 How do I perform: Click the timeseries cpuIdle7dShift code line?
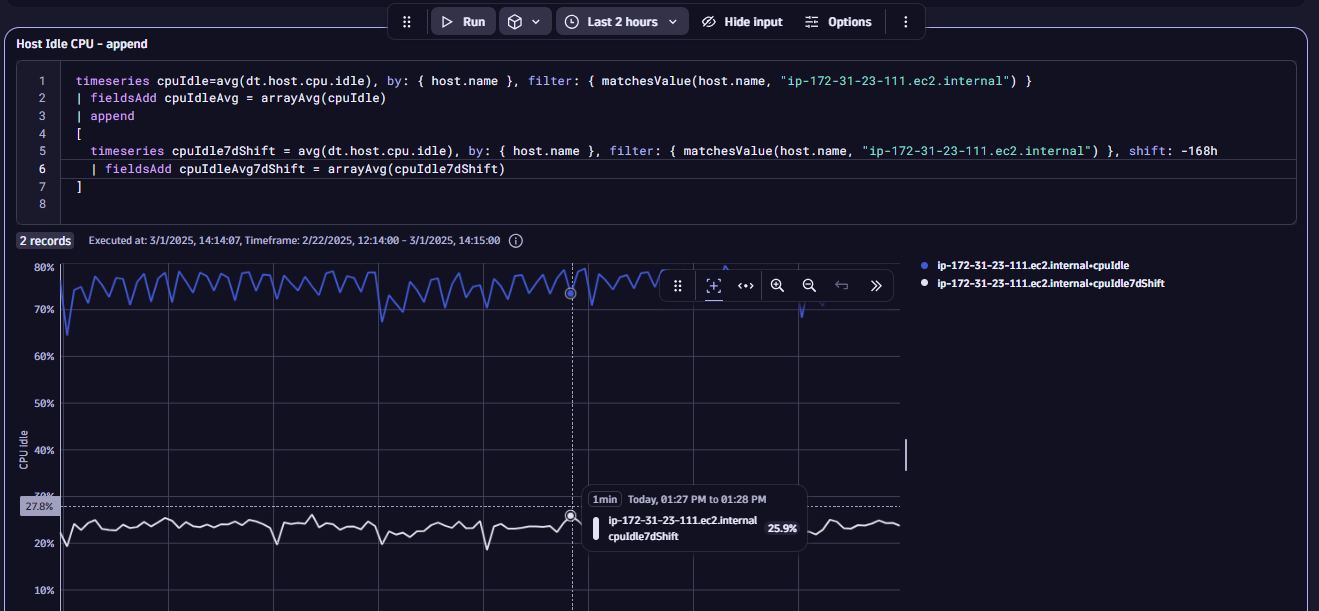pyautogui.click(x=653, y=151)
